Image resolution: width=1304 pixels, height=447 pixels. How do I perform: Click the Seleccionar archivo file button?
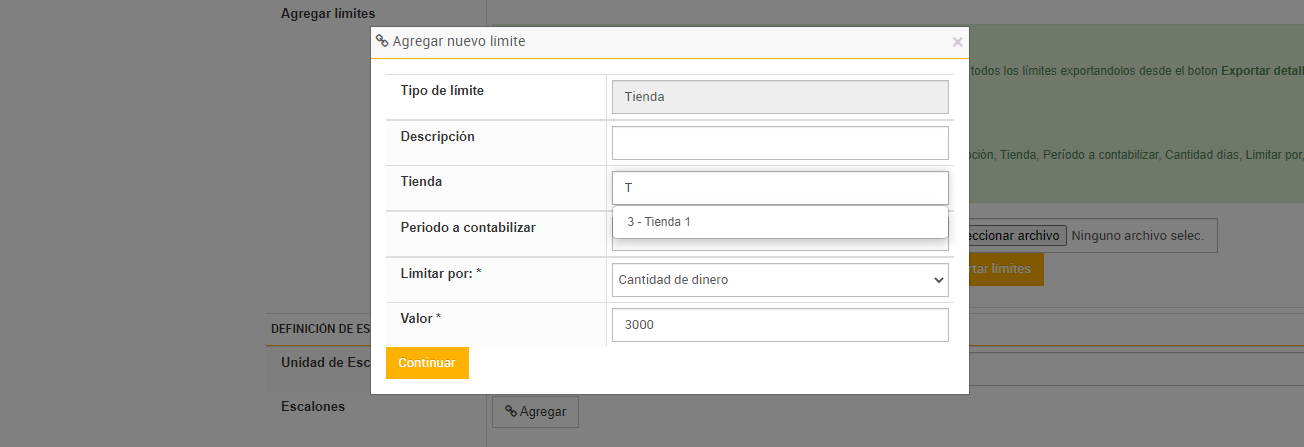[1014, 236]
